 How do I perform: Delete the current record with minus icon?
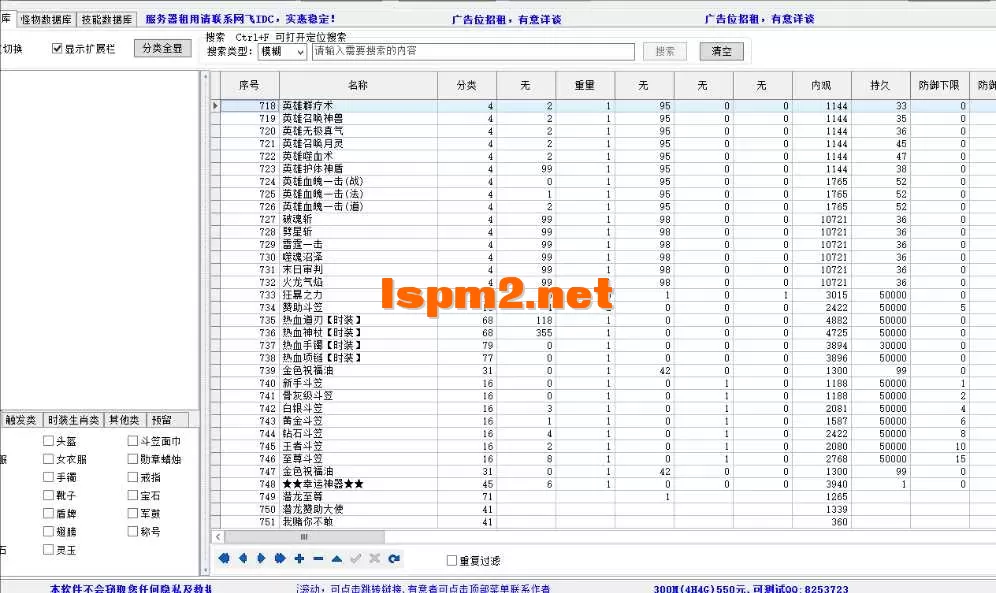click(x=317, y=559)
